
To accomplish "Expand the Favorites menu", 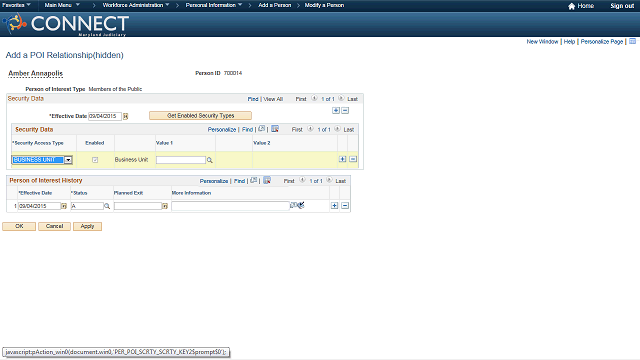I will click(x=16, y=5).
